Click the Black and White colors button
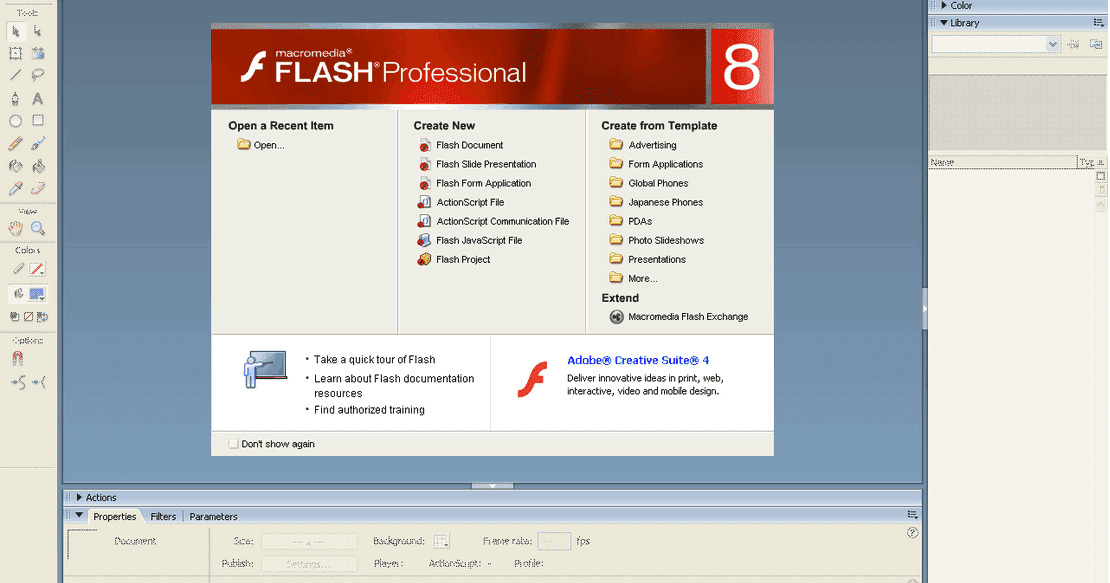 tap(14, 317)
